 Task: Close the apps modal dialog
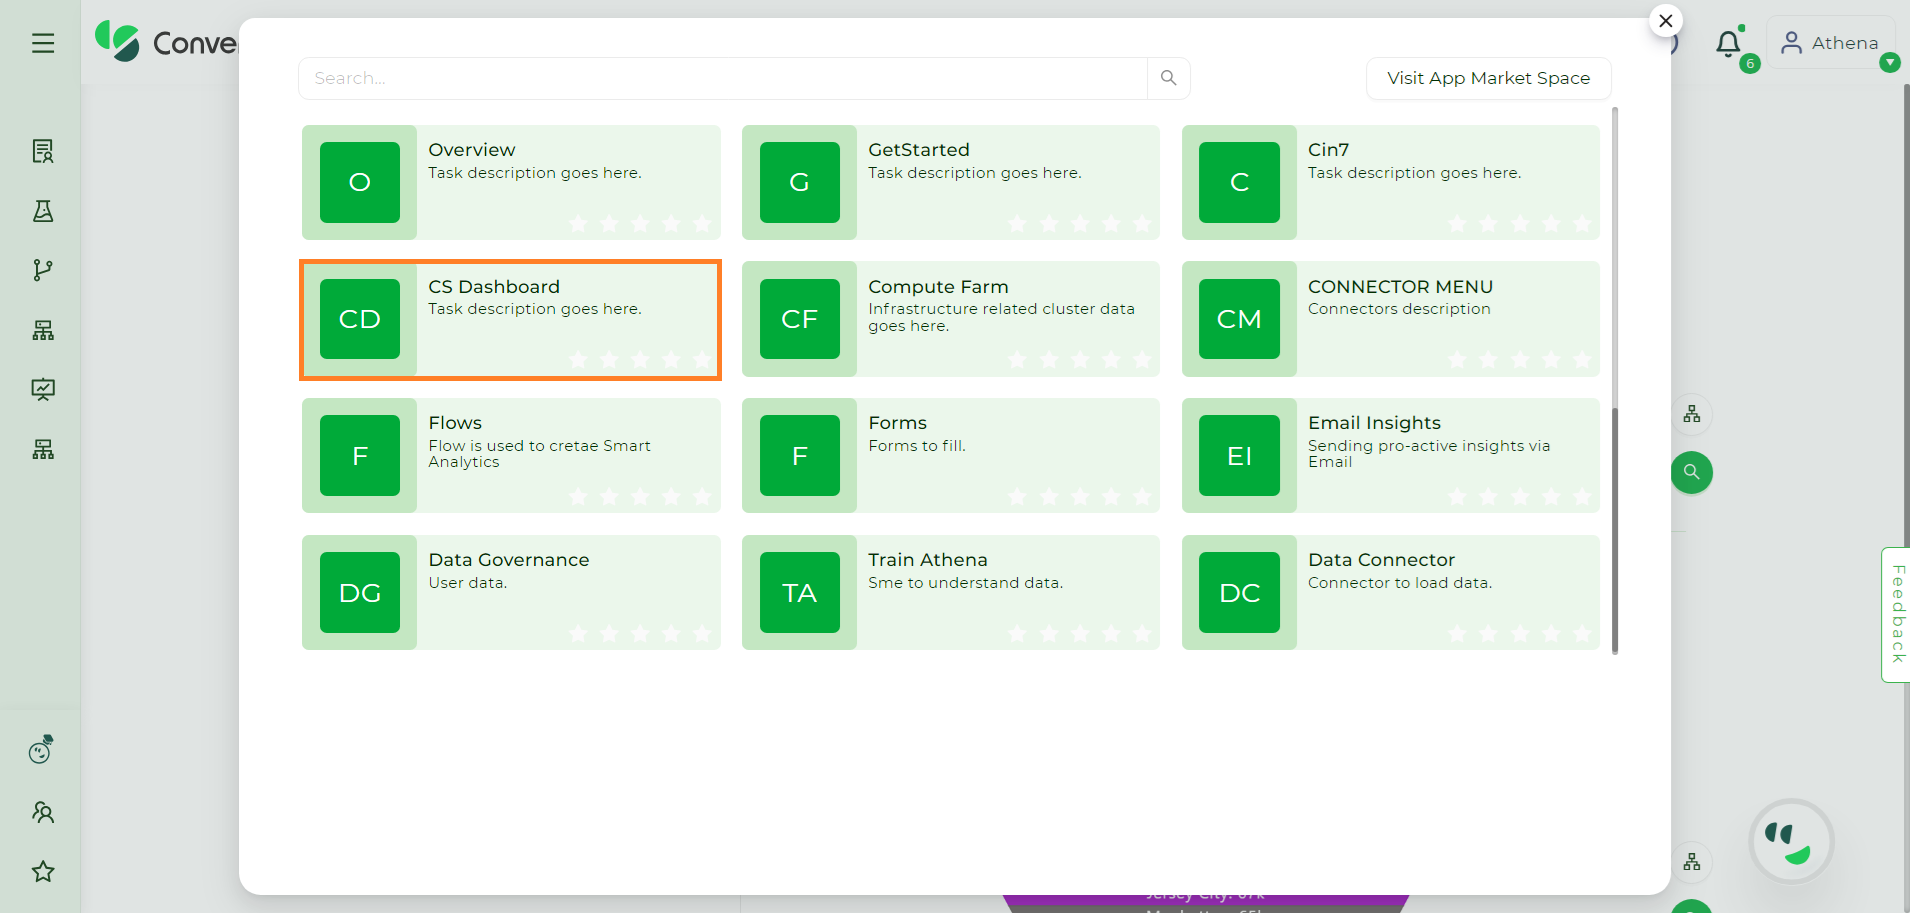[x=1666, y=21]
